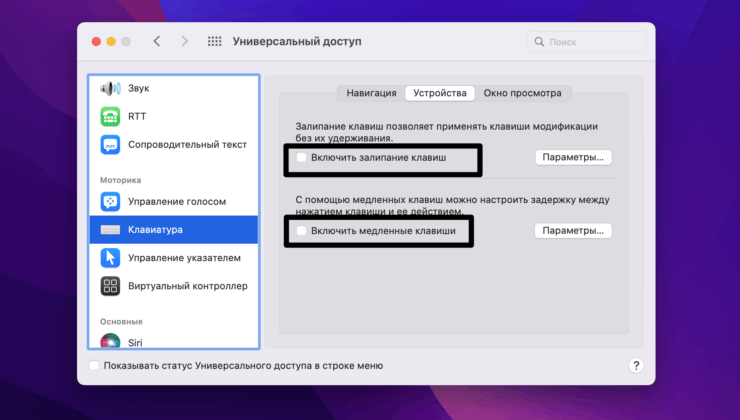This screenshot has height=420, width=740.
Task: Open help with the question mark button
Action: (636, 366)
